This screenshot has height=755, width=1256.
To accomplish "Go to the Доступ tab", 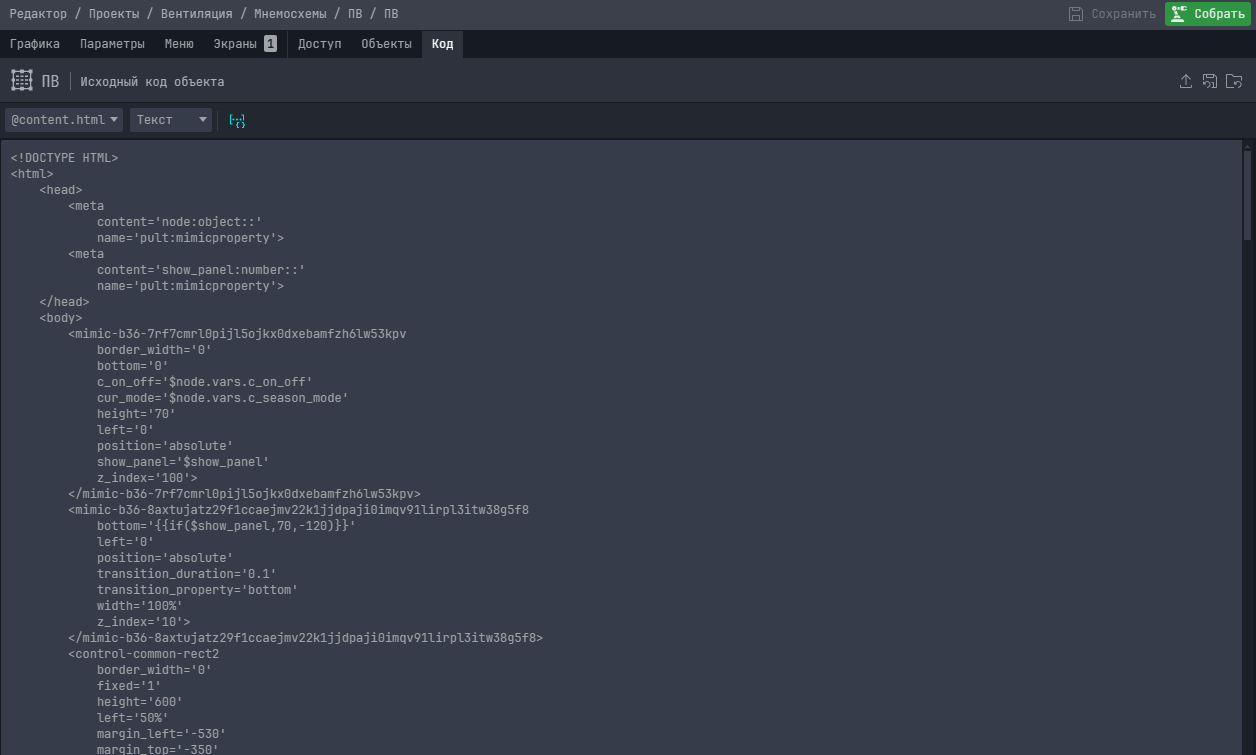I will [x=319, y=44].
